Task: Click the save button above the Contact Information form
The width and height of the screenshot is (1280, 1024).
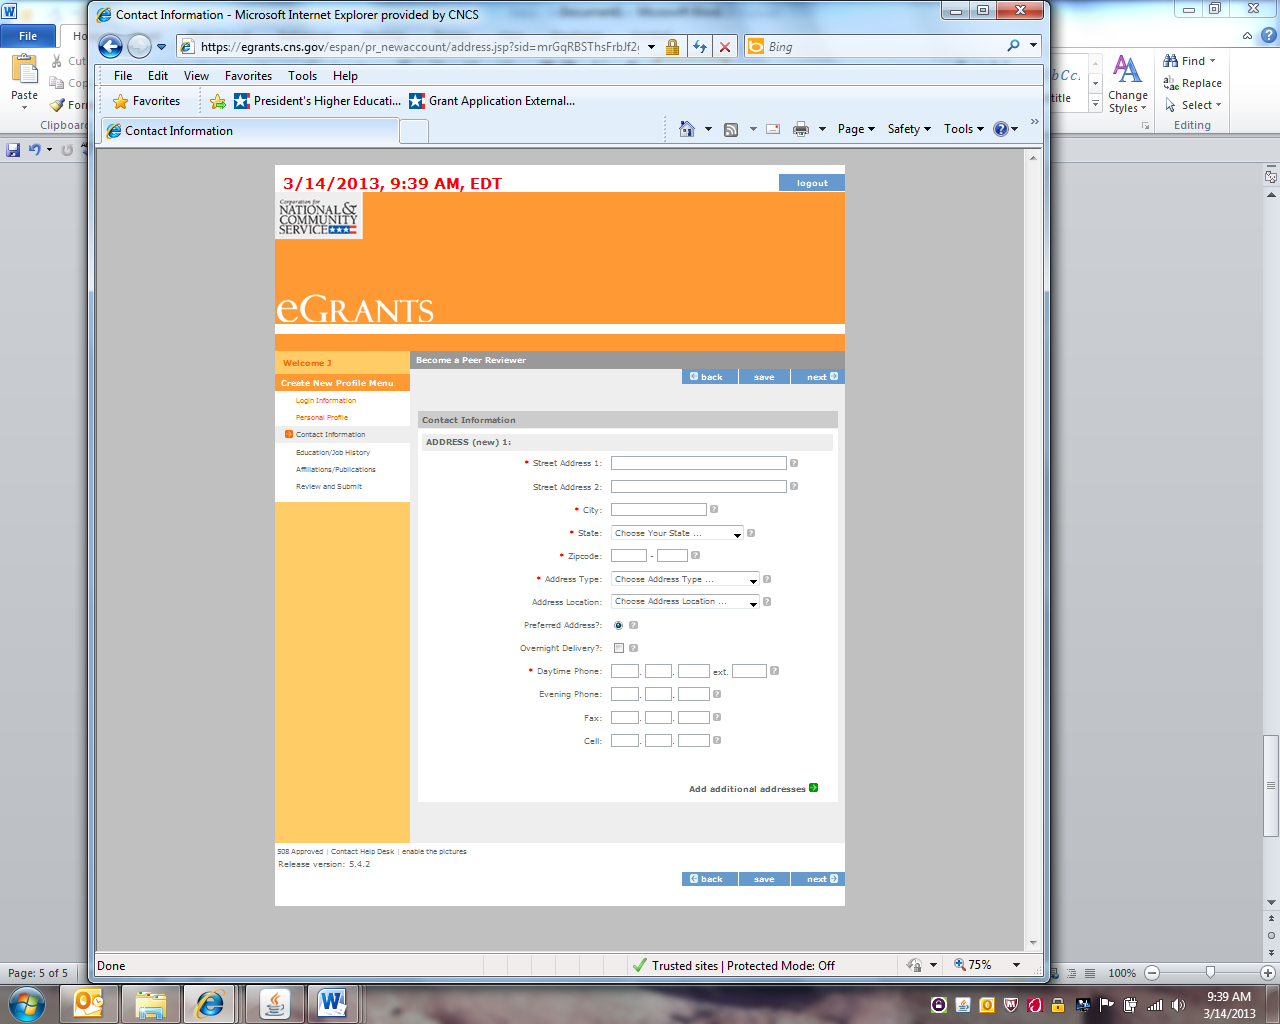Action: [764, 377]
